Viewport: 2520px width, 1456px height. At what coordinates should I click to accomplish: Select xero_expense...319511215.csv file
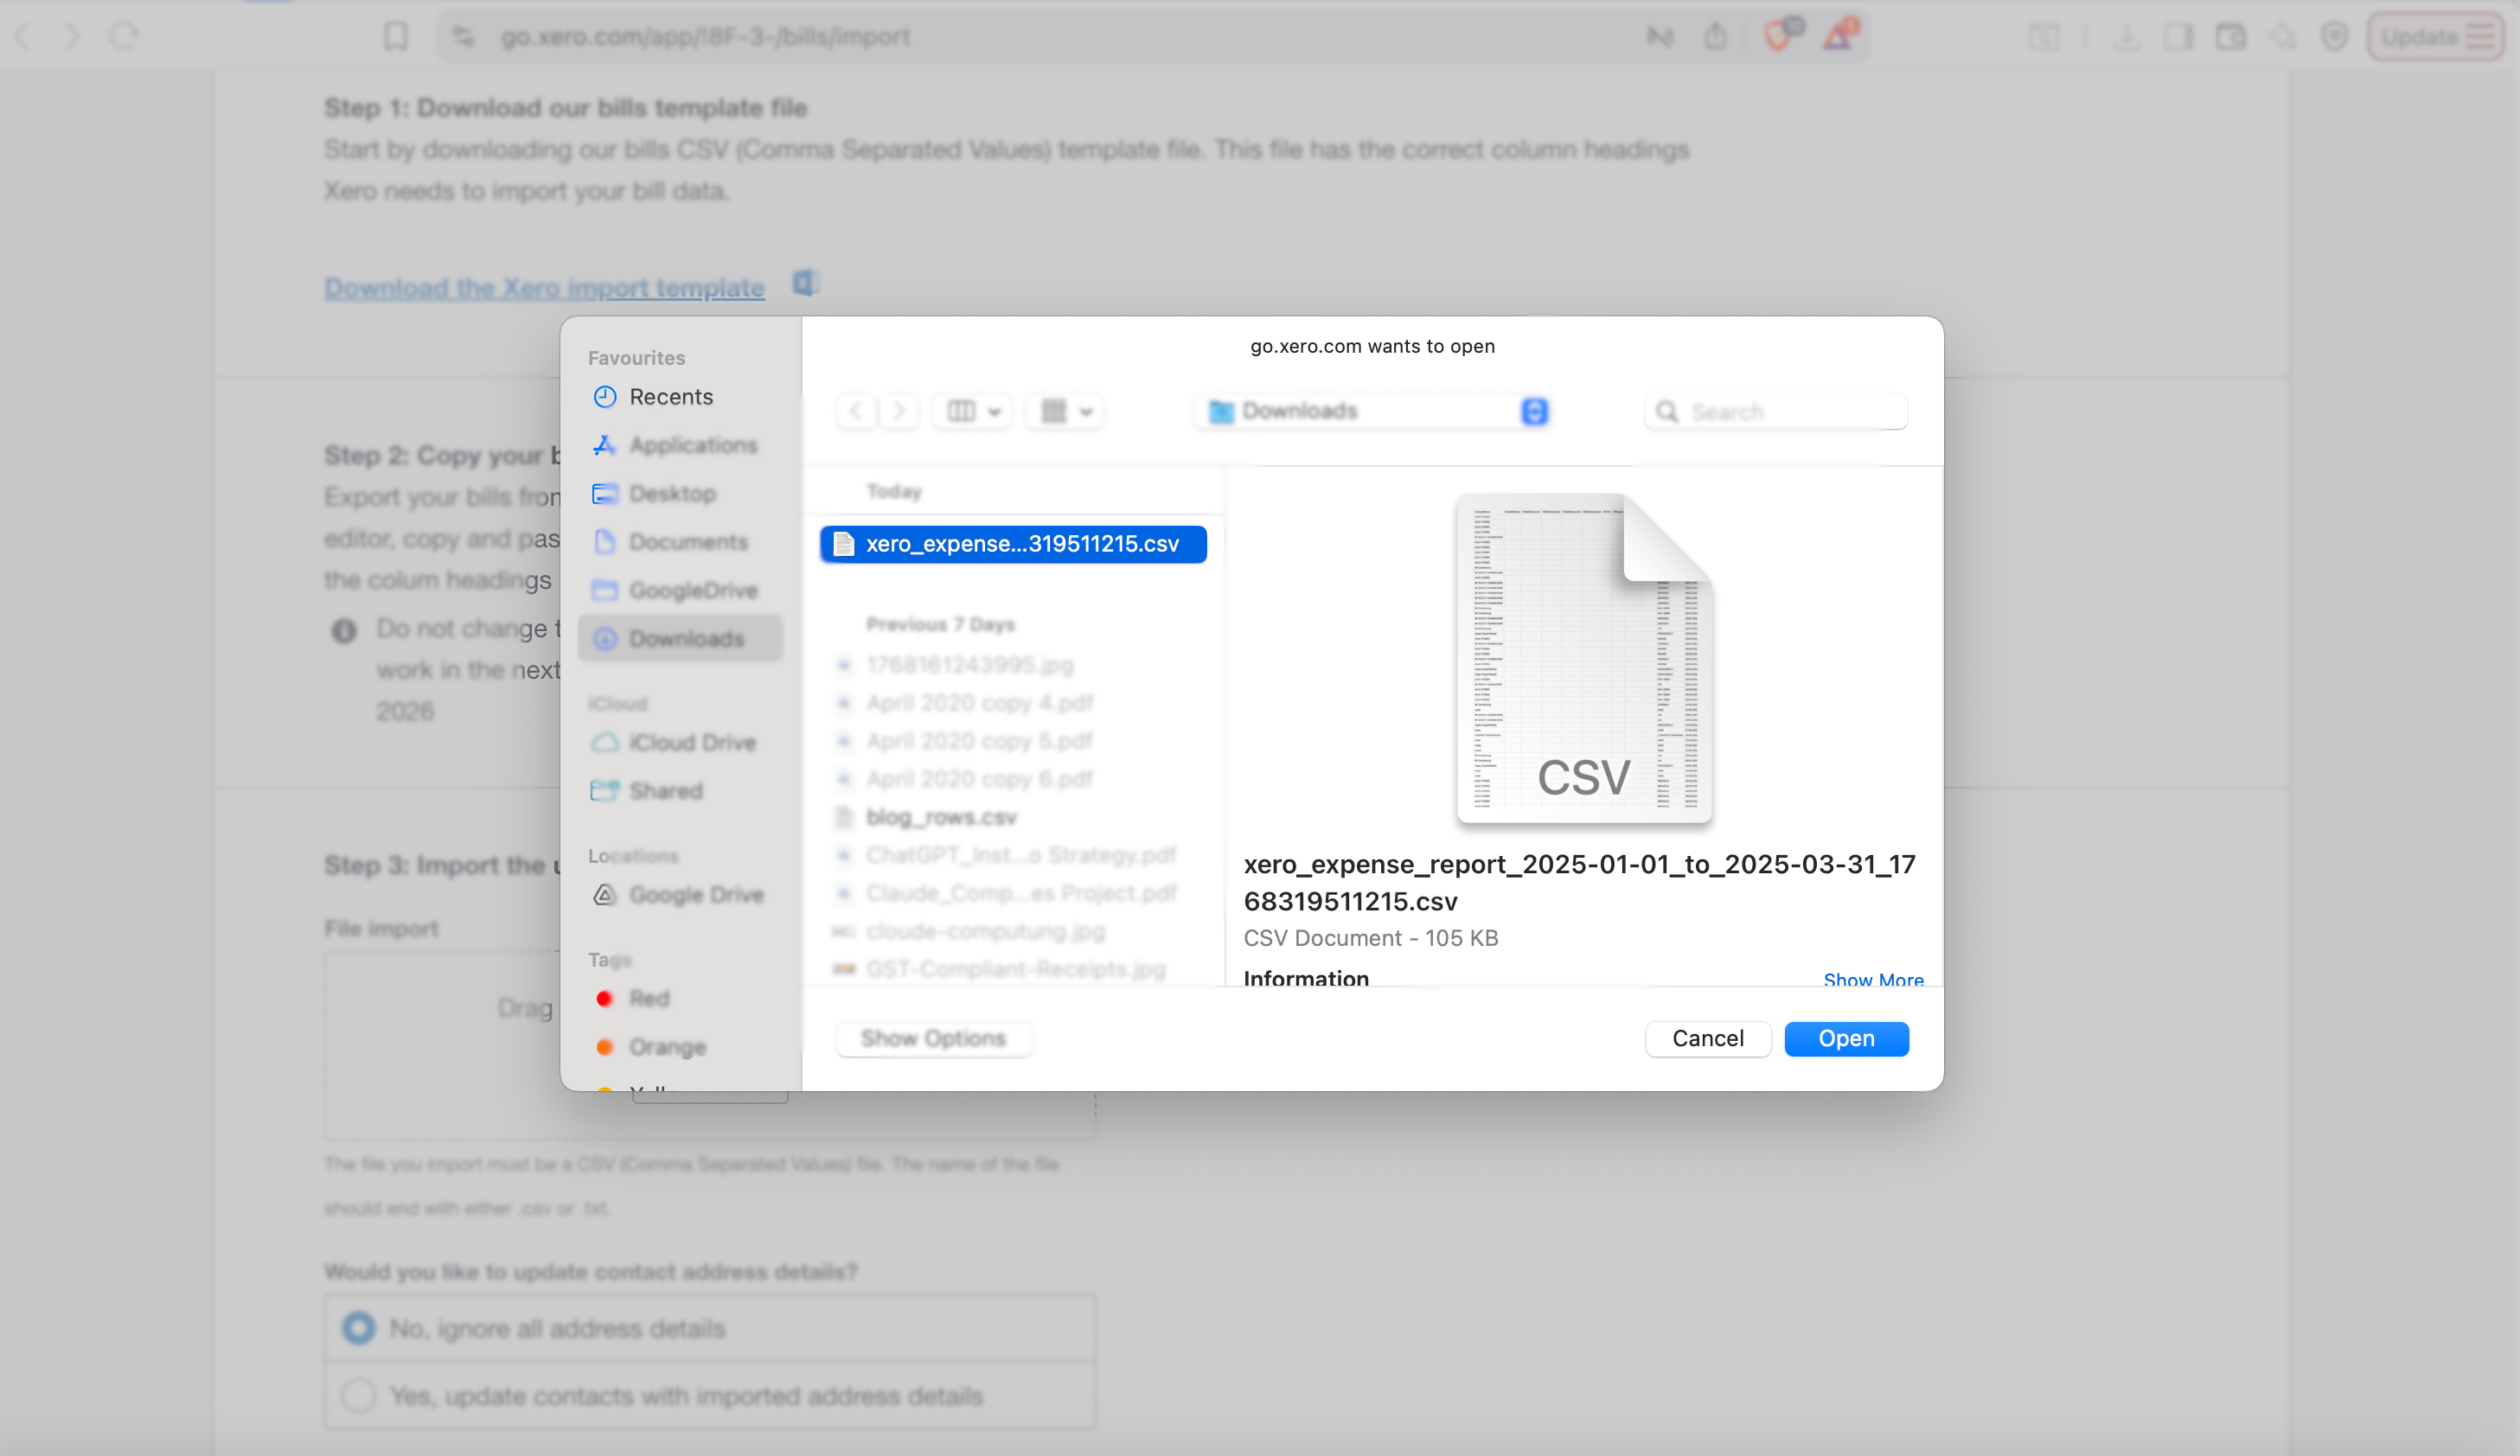(1013, 544)
